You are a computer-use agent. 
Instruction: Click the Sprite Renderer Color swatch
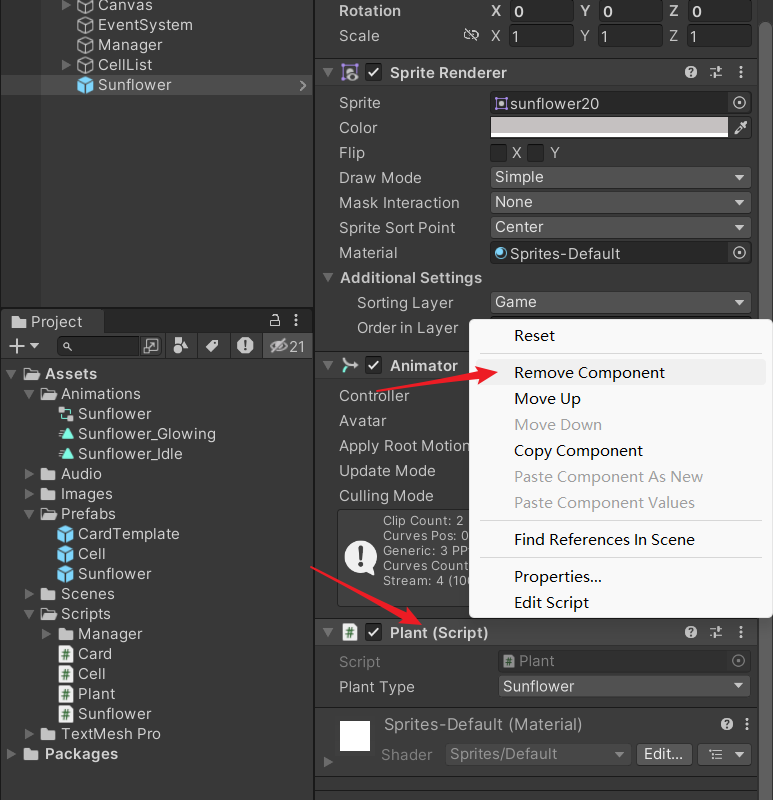[x=609, y=128]
